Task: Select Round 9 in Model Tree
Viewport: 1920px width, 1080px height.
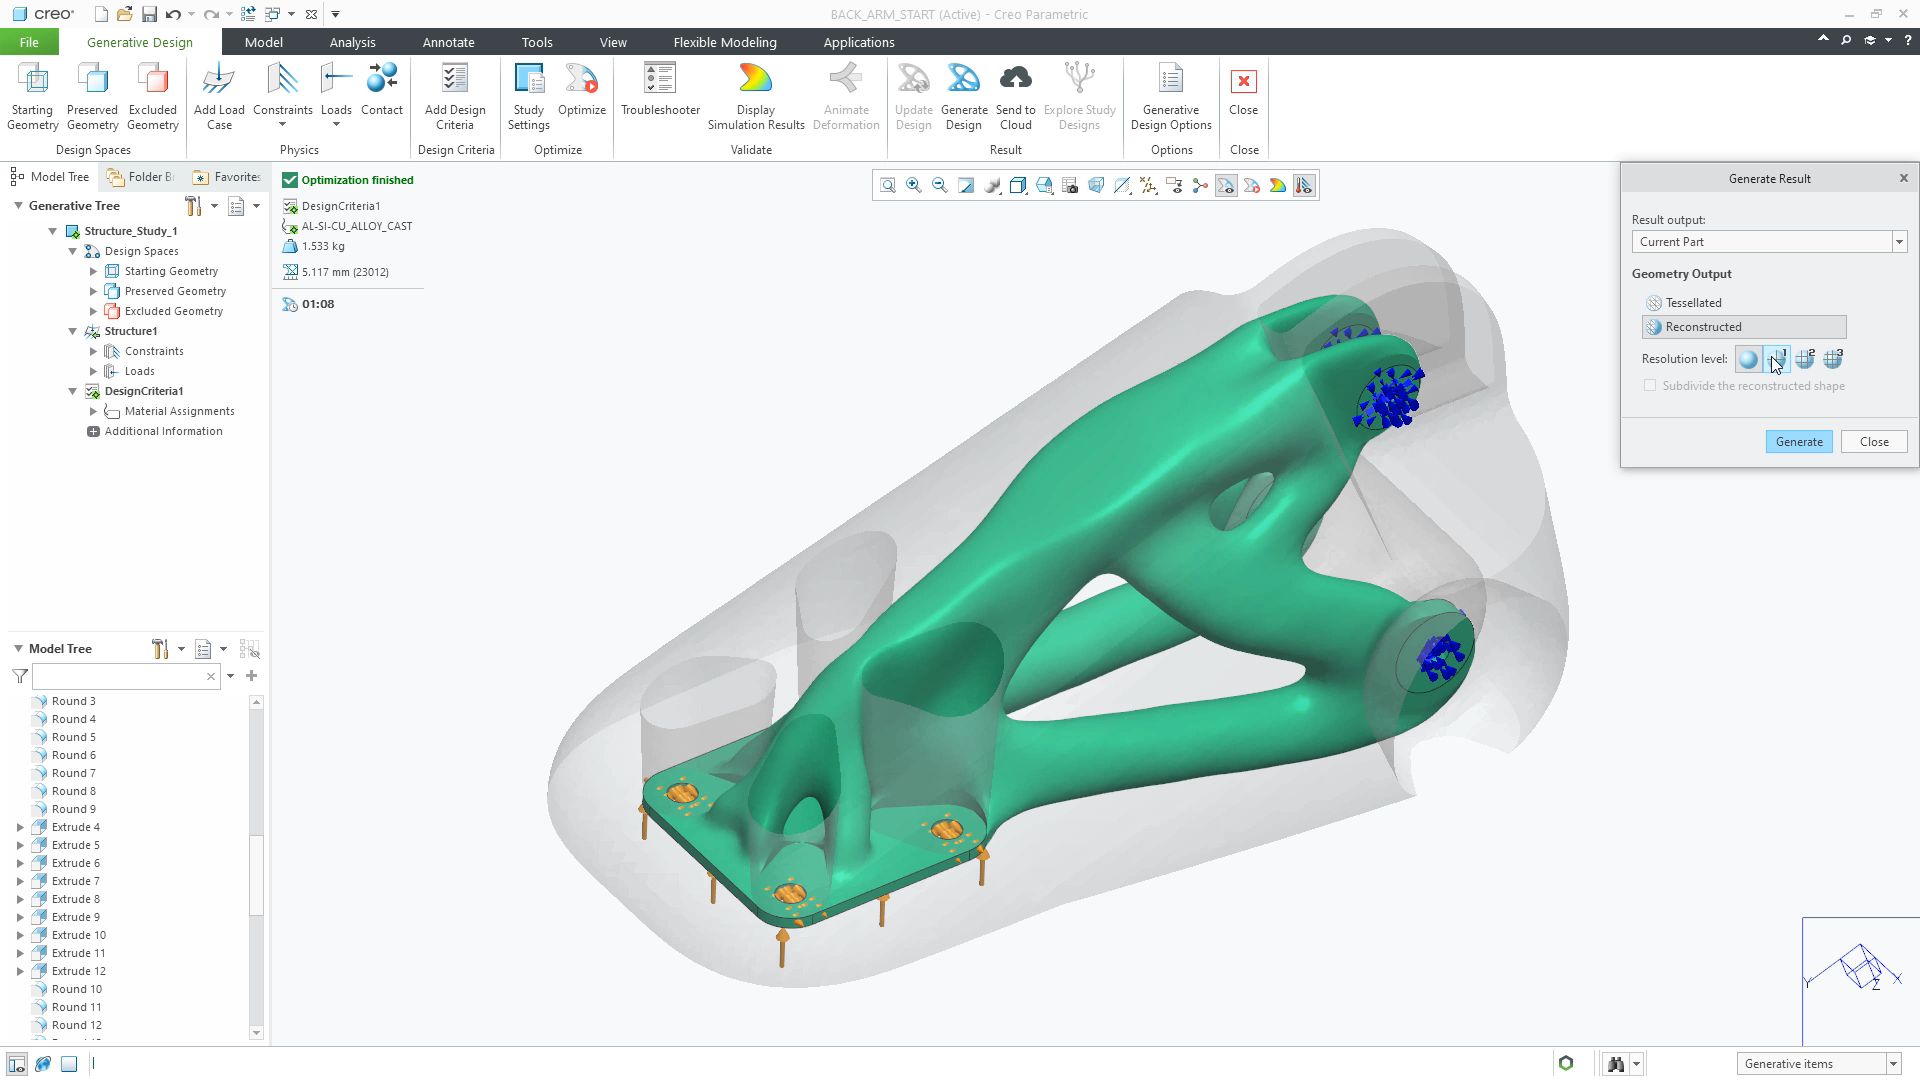Action: point(74,809)
